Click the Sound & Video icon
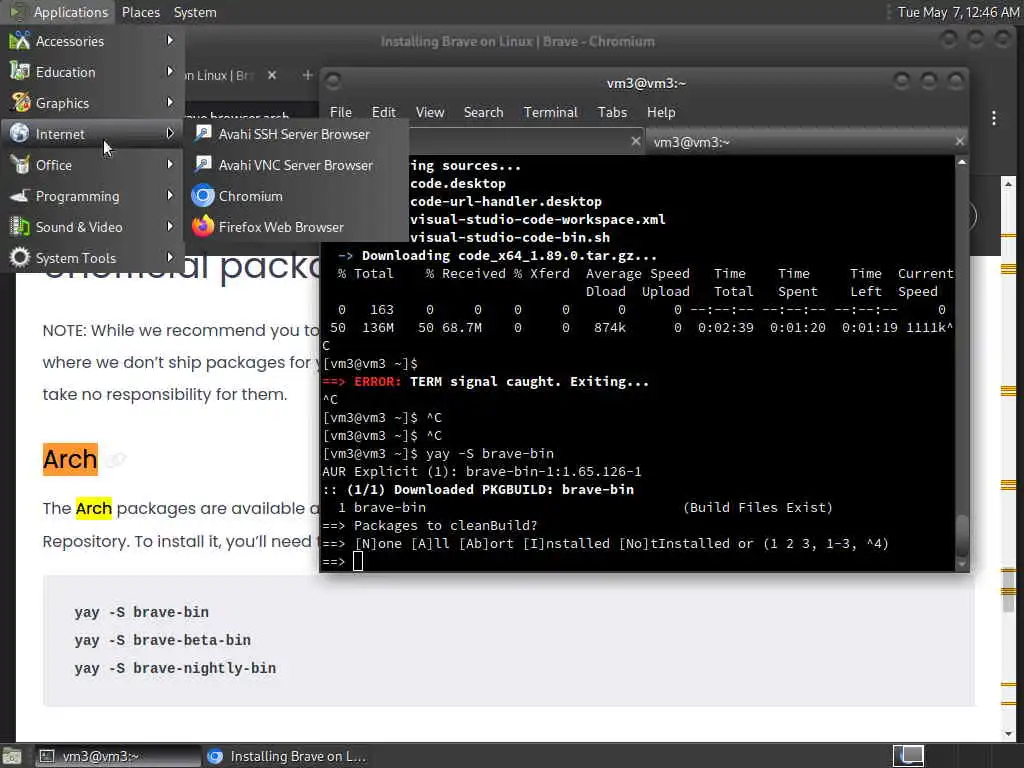The height and width of the screenshot is (768, 1024). [20, 227]
